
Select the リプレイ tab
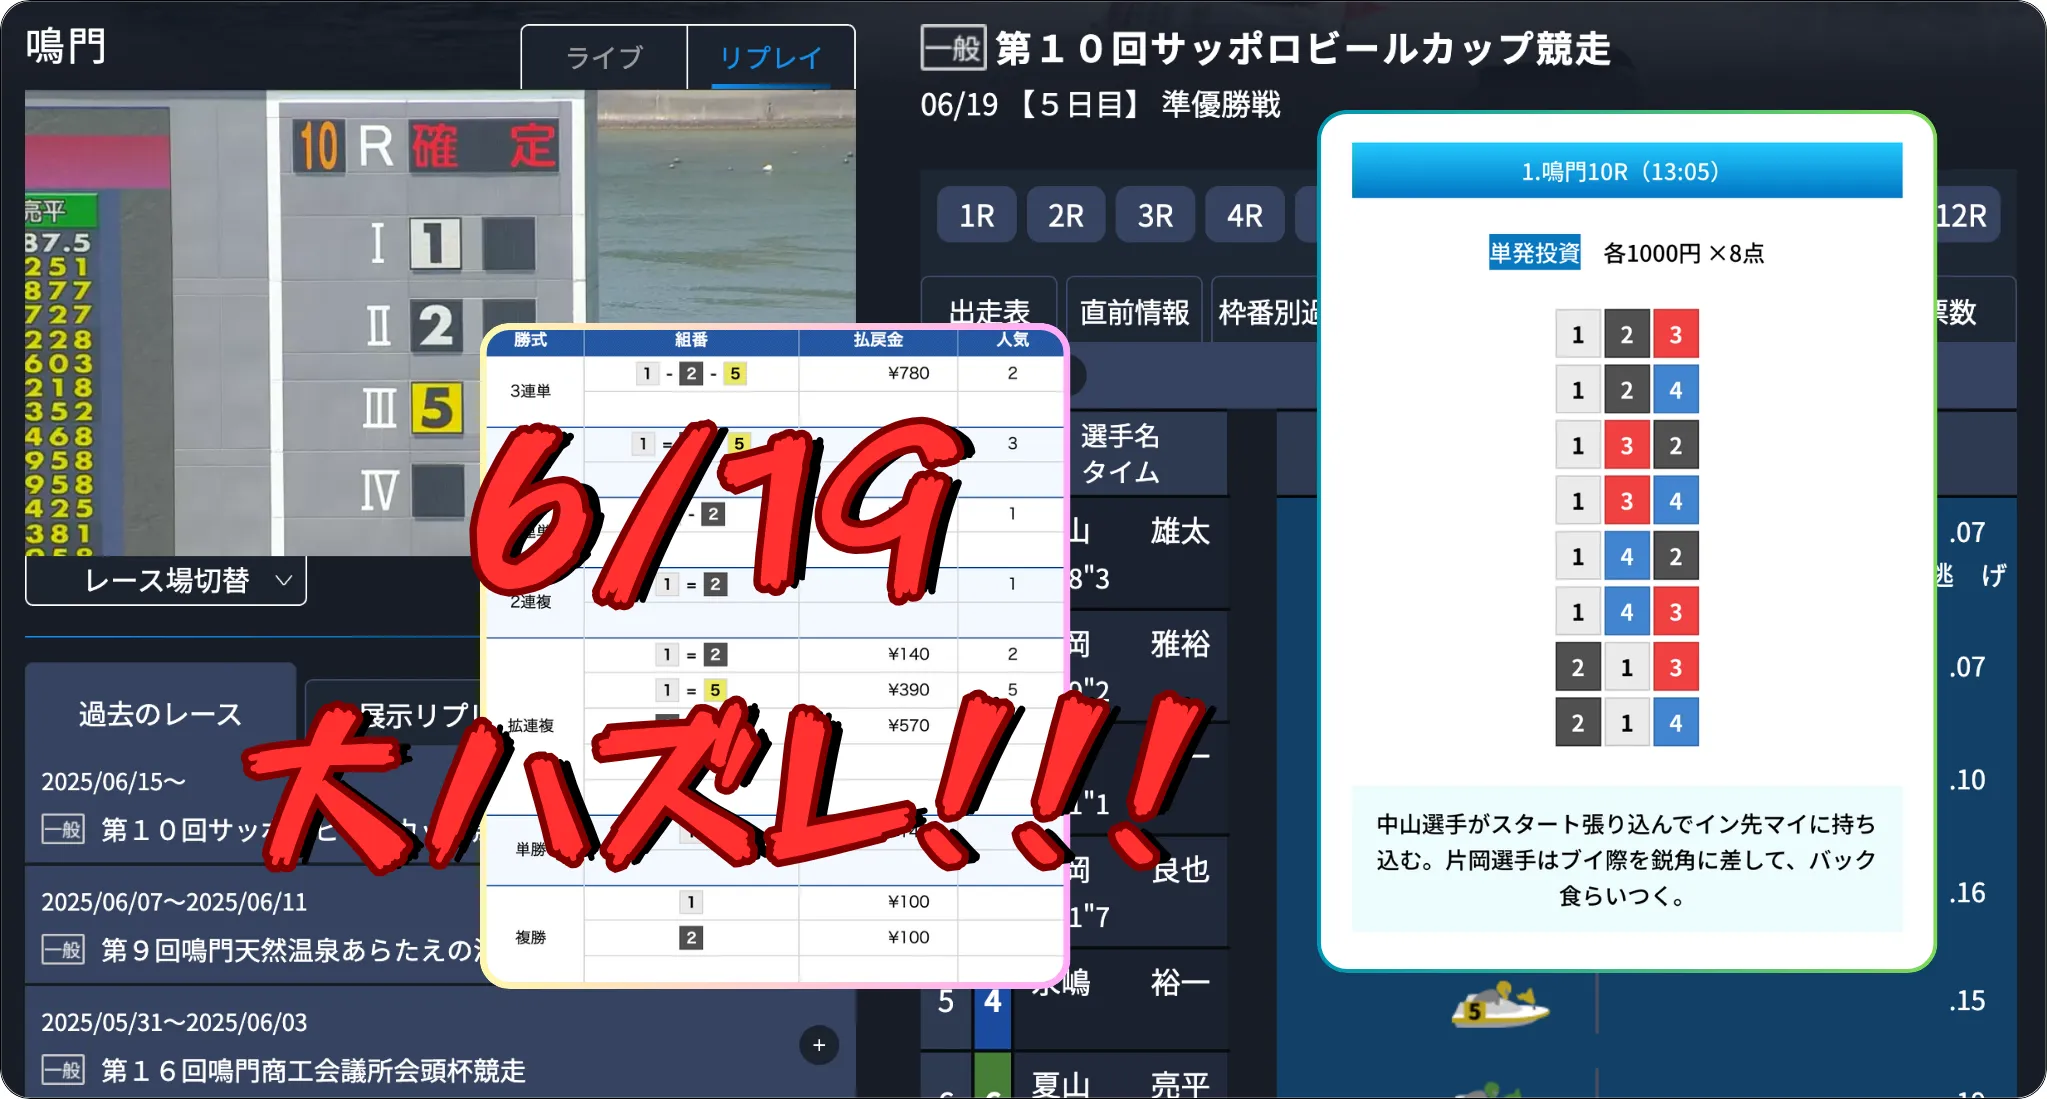(770, 58)
